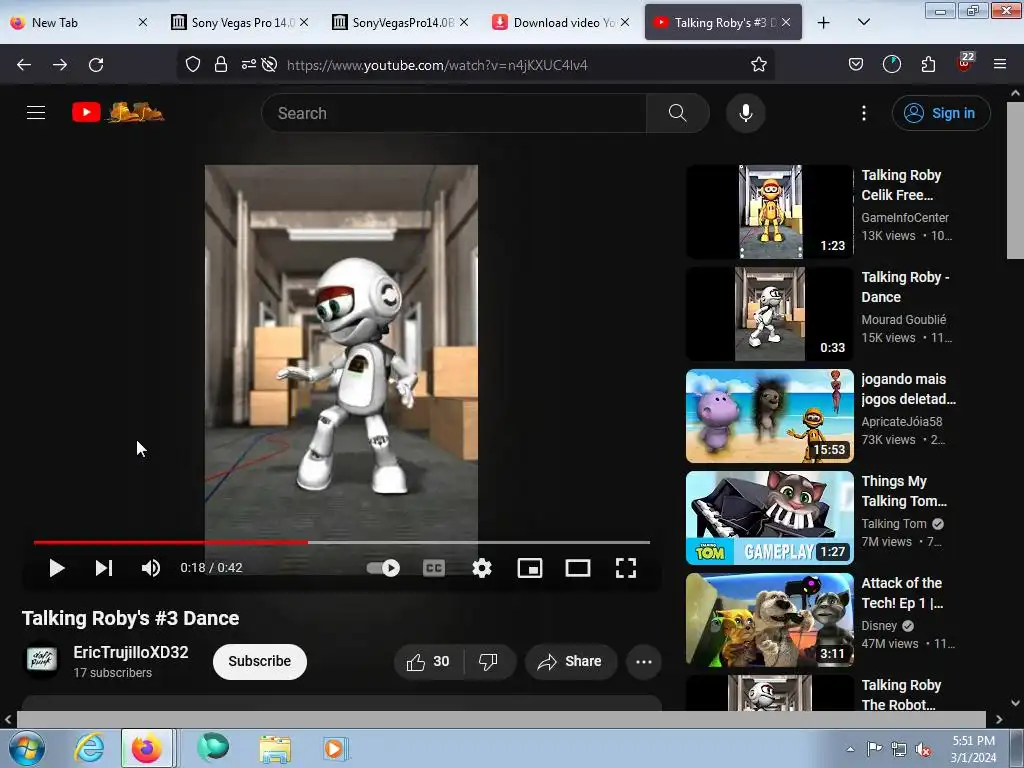
Task: Toggle the autoplay switch in the player
Action: pyautogui.click(x=383, y=568)
